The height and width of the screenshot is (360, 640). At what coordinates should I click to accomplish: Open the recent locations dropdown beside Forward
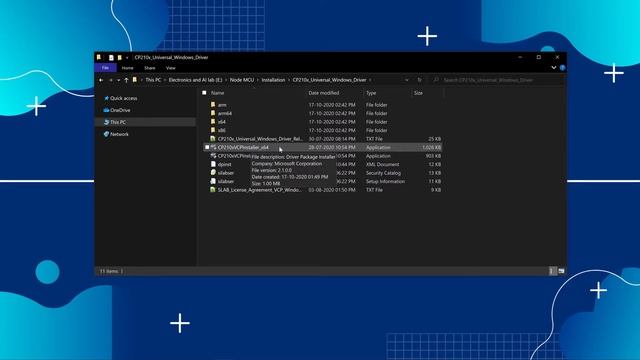[118, 80]
